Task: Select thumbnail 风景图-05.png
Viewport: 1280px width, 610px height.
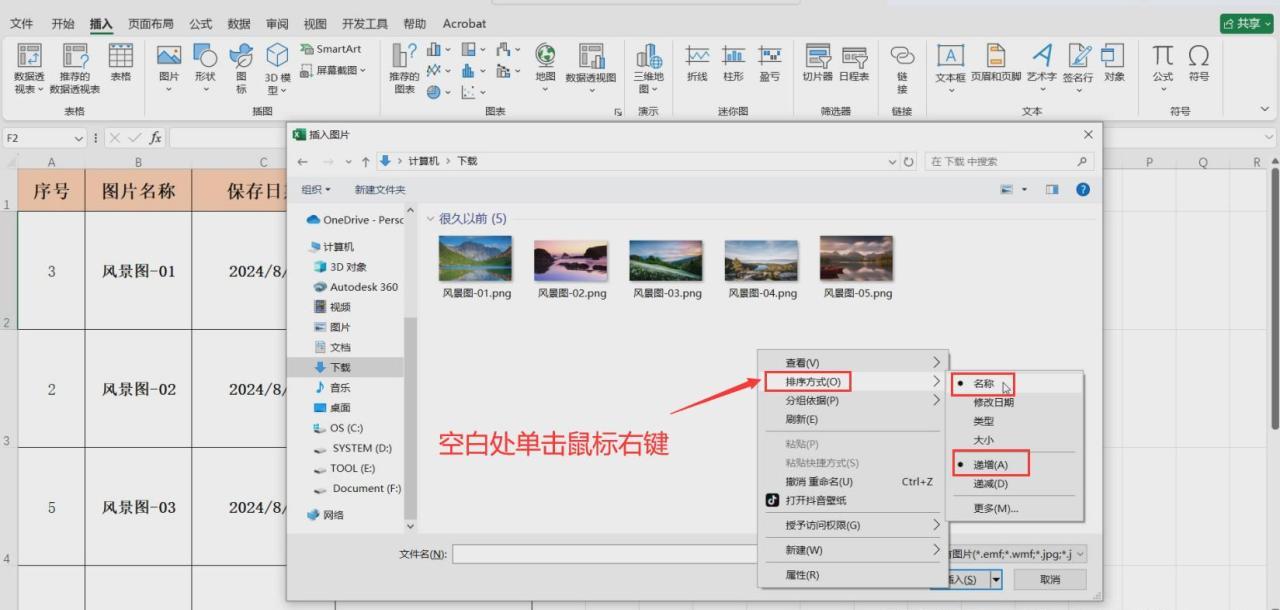Action: pyautogui.click(x=858, y=268)
